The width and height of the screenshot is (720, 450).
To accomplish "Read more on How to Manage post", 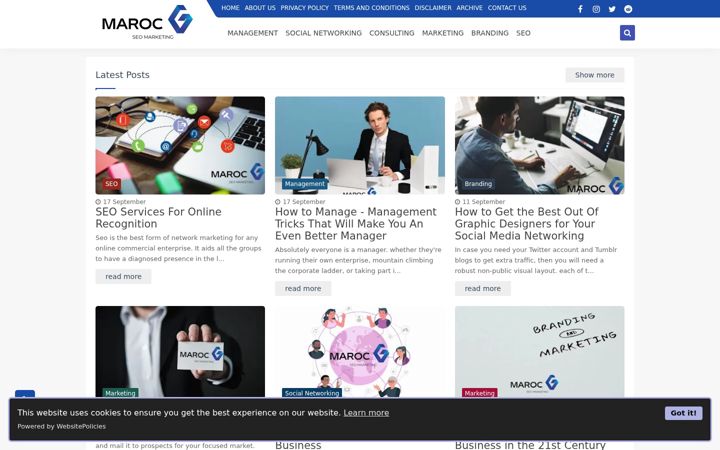I will [303, 288].
